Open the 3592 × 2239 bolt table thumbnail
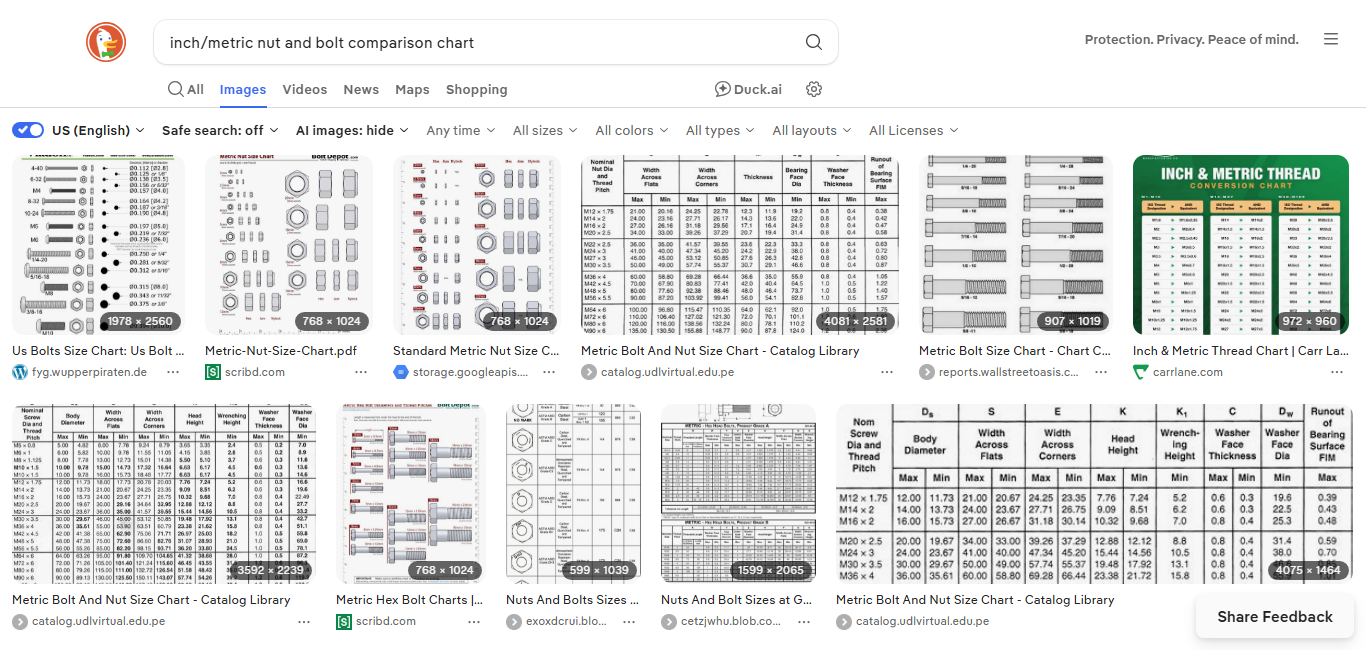This screenshot has height=650, width=1366. click(164, 494)
